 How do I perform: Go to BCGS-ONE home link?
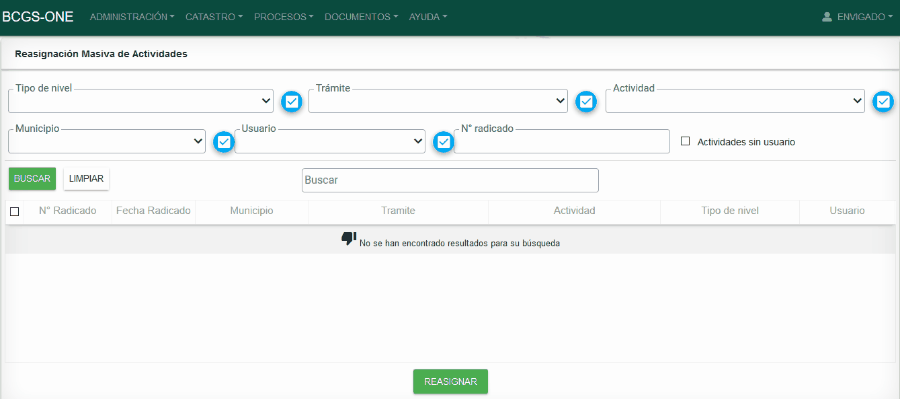tap(38, 17)
